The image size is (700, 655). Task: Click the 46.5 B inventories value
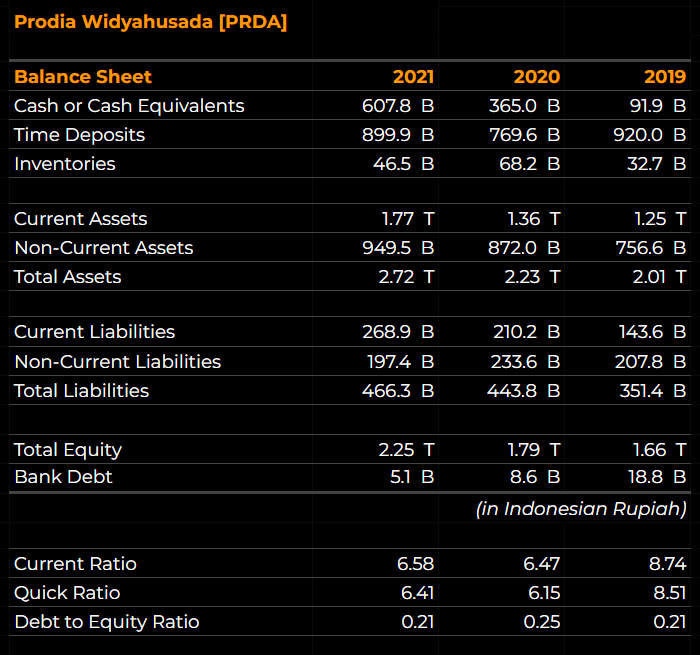pos(404,164)
